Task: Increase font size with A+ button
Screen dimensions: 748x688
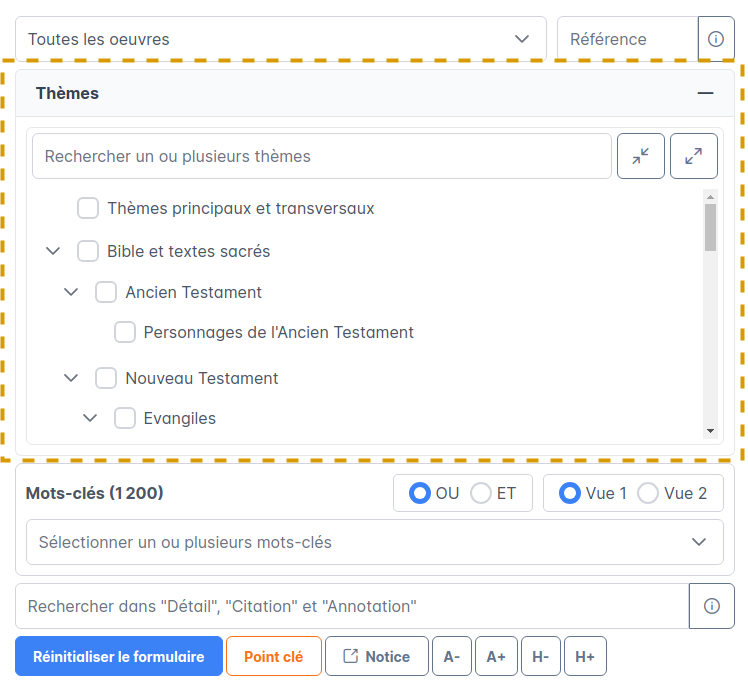Action: (x=496, y=657)
